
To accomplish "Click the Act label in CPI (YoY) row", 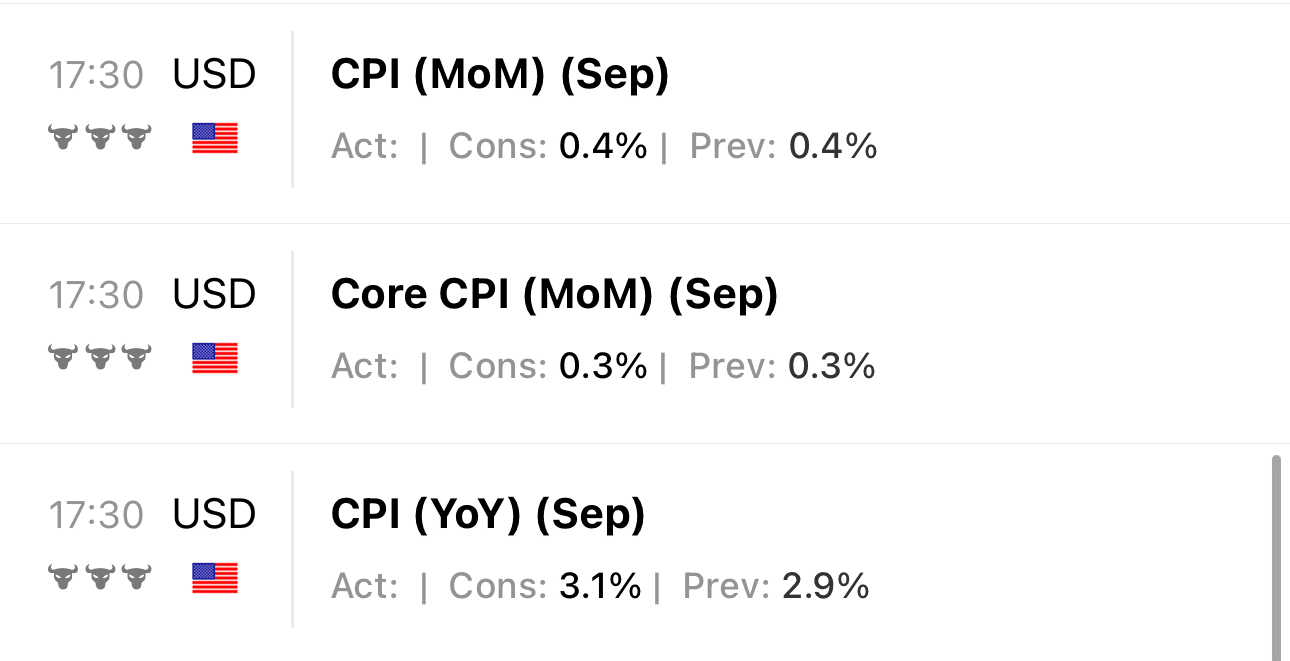I will (x=364, y=587).
